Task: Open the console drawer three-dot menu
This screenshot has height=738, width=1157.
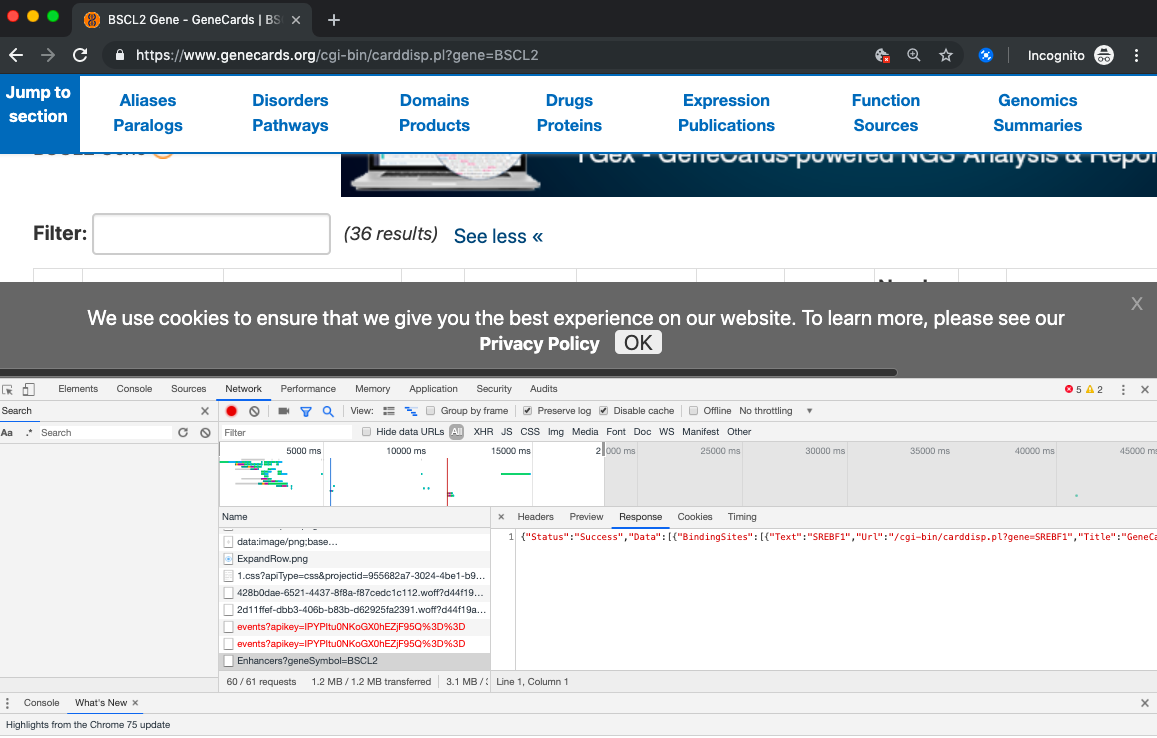Action: point(7,703)
